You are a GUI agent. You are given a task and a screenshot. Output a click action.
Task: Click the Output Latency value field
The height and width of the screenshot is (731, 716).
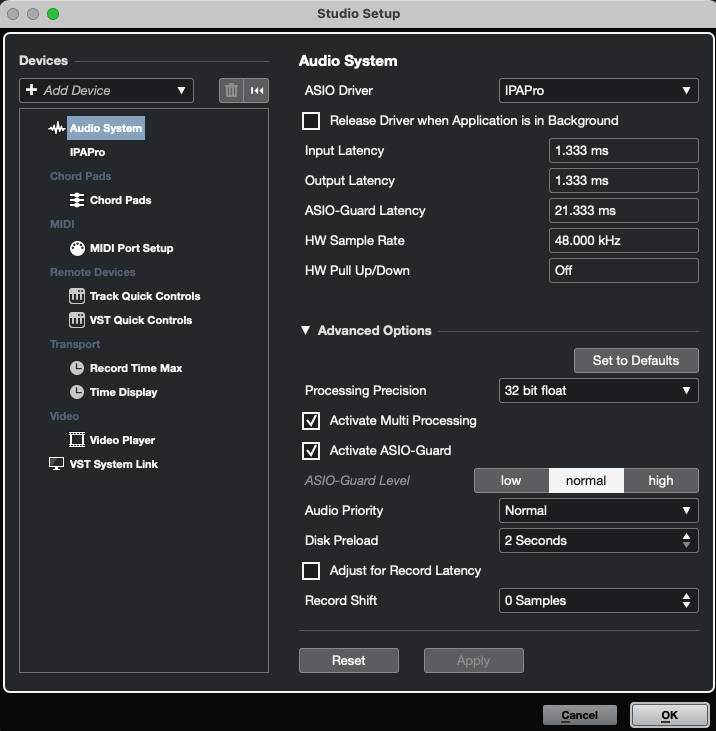(624, 180)
